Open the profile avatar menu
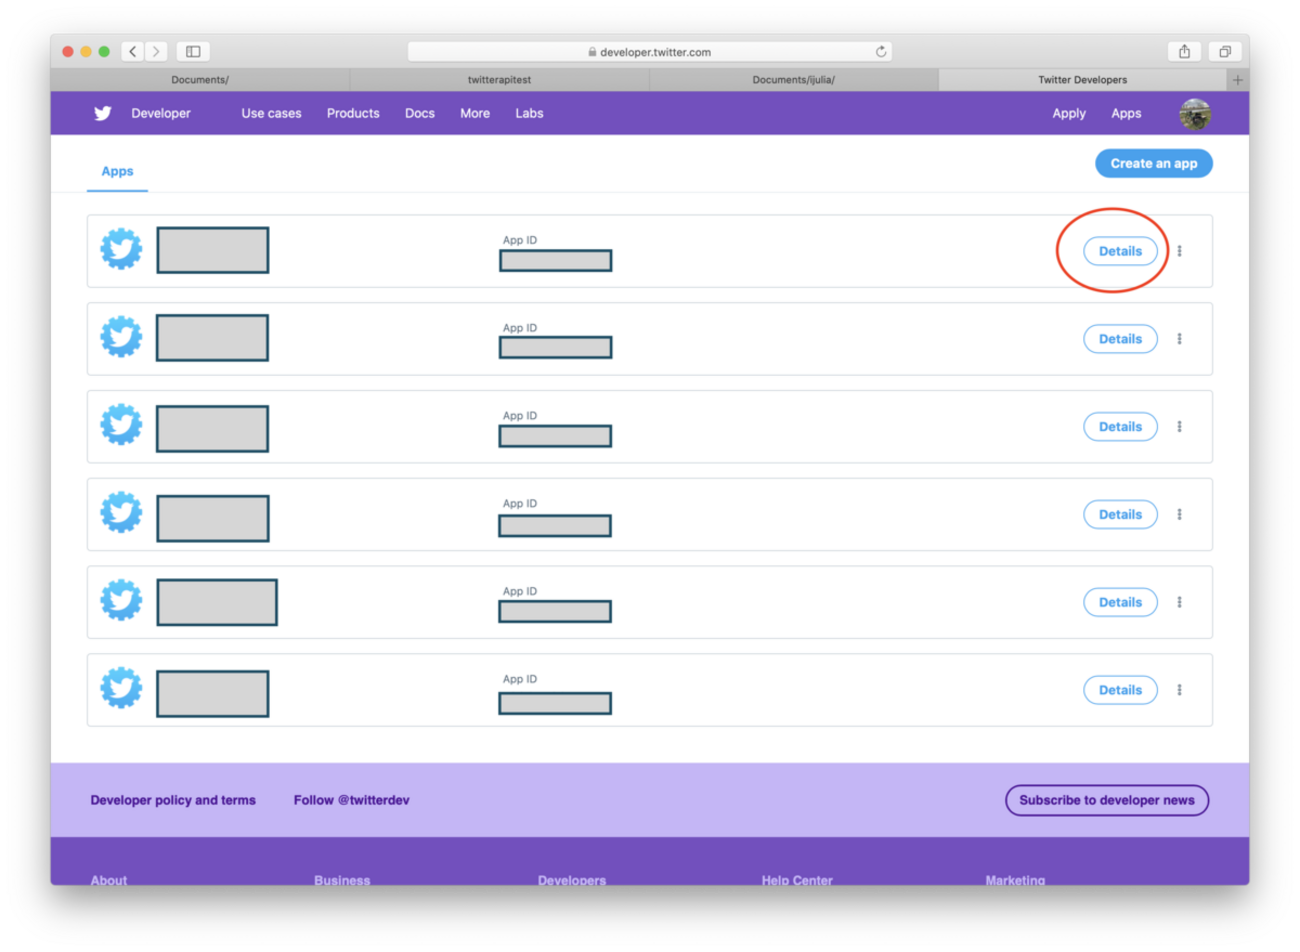 pyautogui.click(x=1195, y=114)
